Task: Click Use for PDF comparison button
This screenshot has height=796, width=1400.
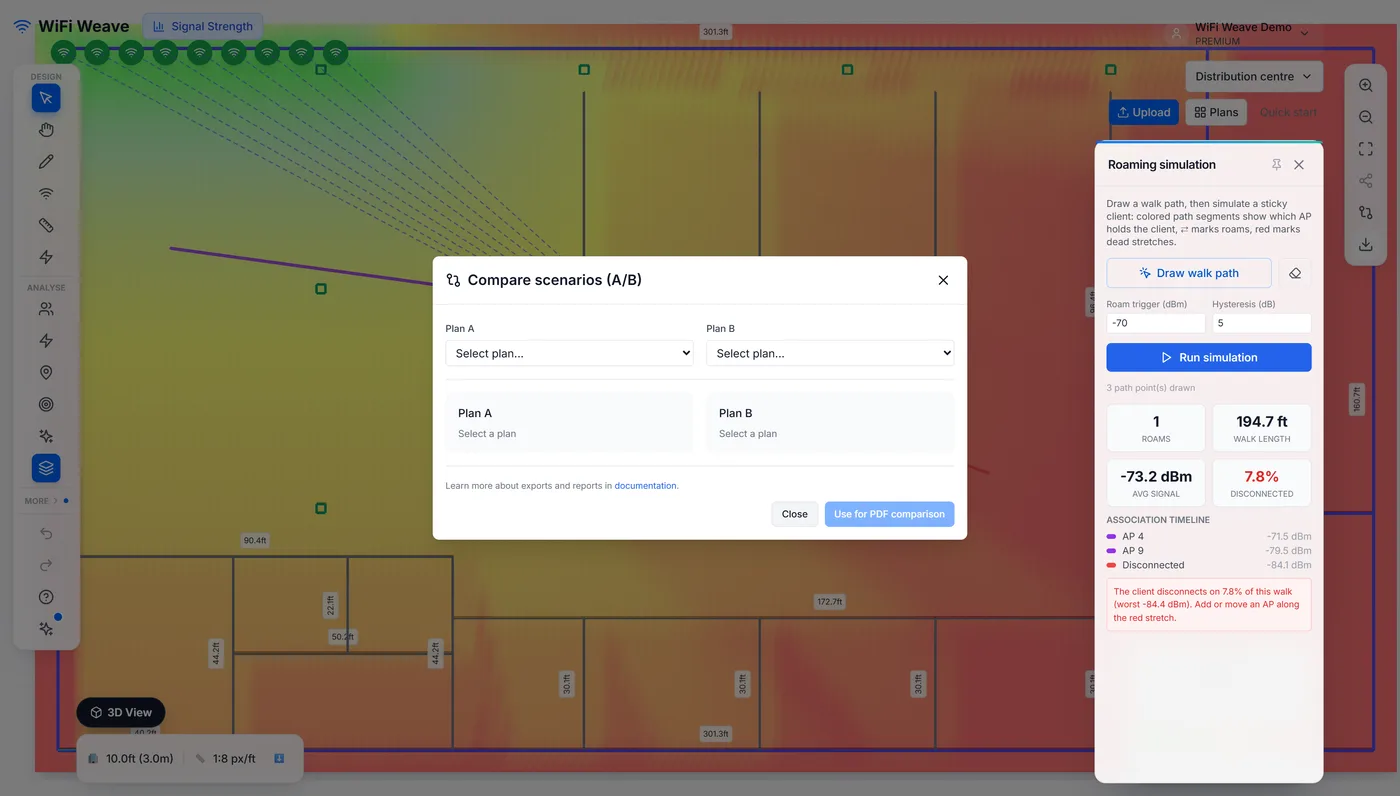Action: (x=889, y=514)
